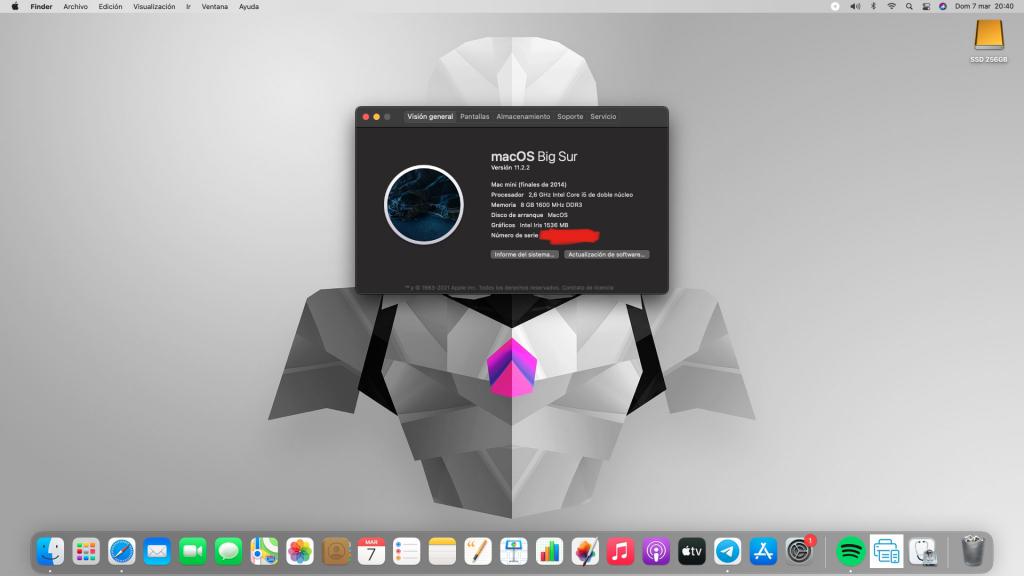Launch Spotify from the Dock
The height and width of the screenshot is (576, 1024).
tap(850, 551)
